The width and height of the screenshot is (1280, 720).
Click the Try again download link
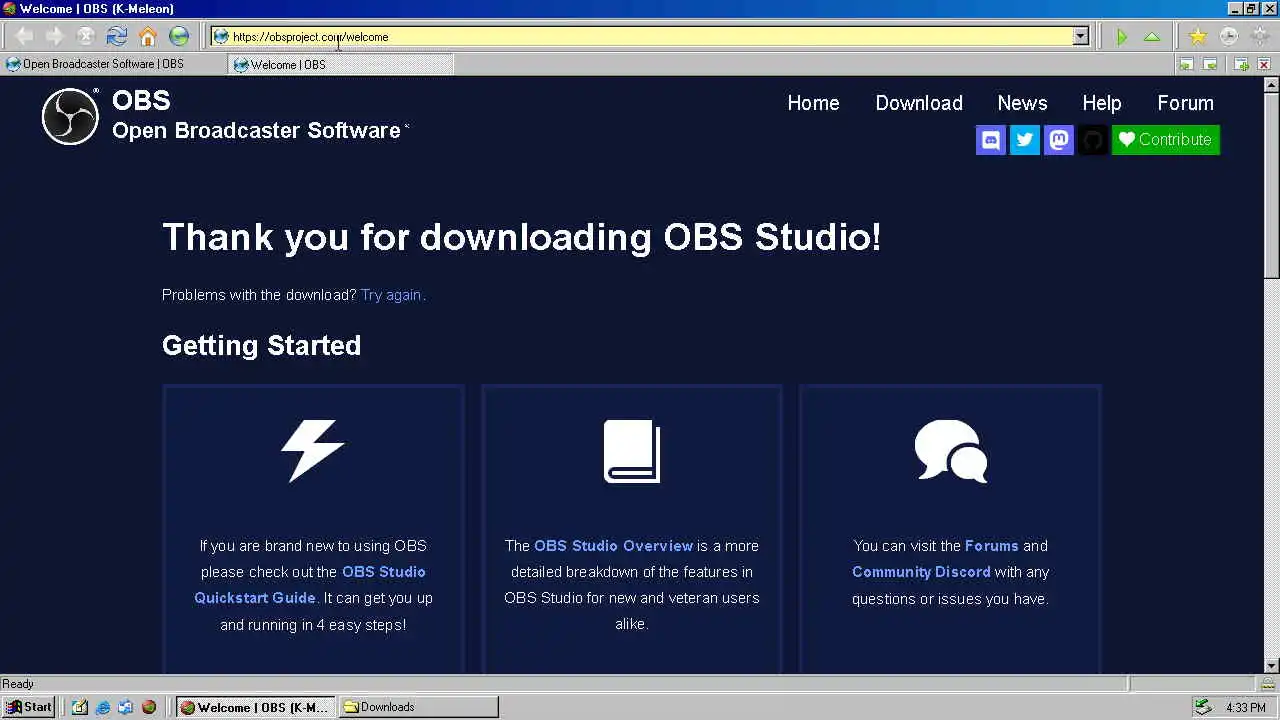click(391, 295)
